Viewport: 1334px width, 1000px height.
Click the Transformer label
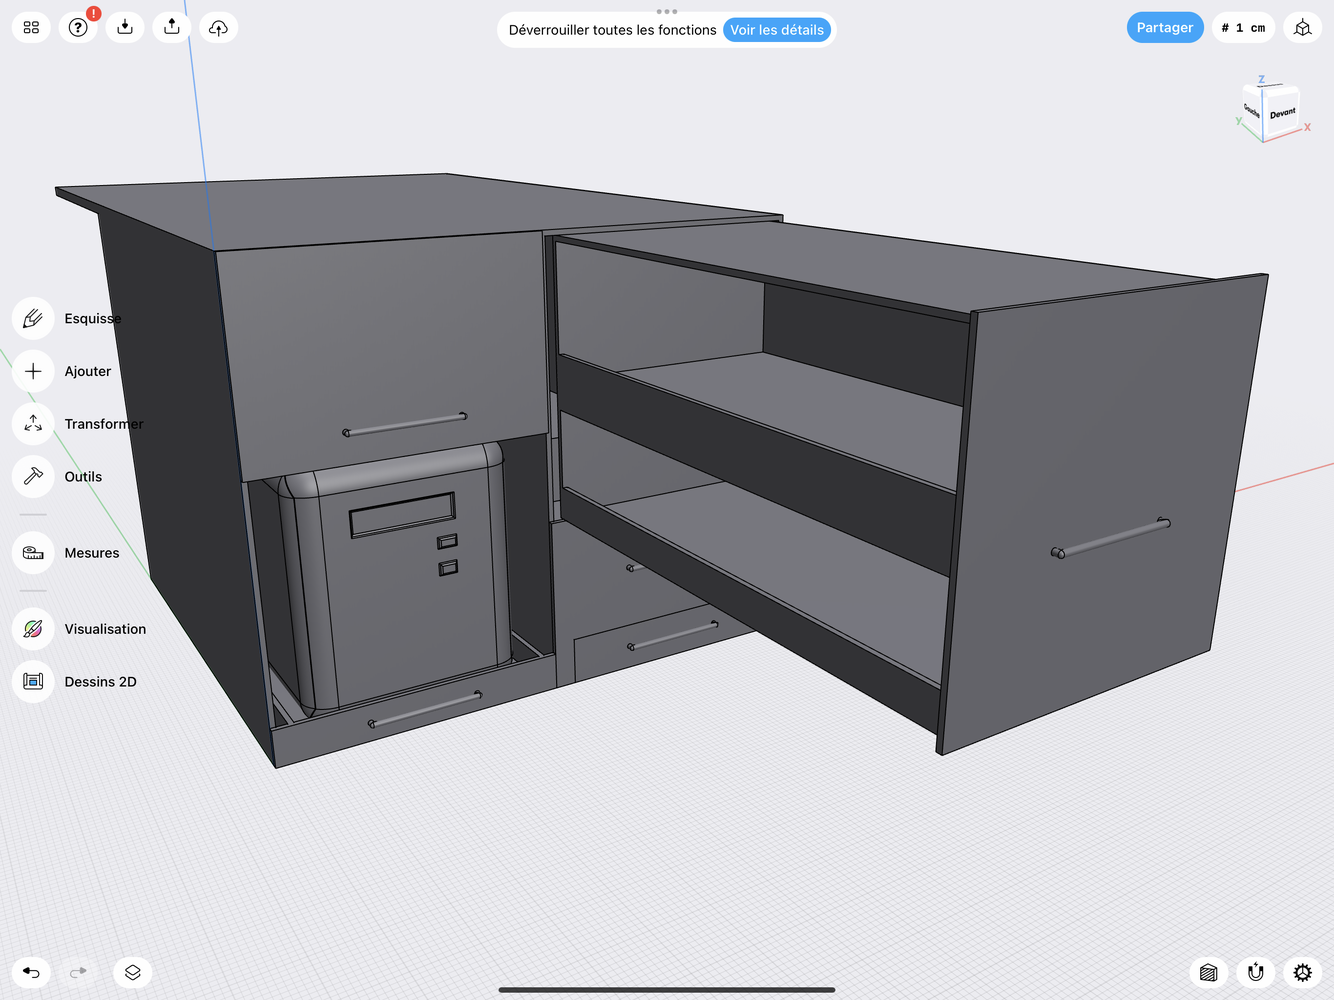click(104, 424)
